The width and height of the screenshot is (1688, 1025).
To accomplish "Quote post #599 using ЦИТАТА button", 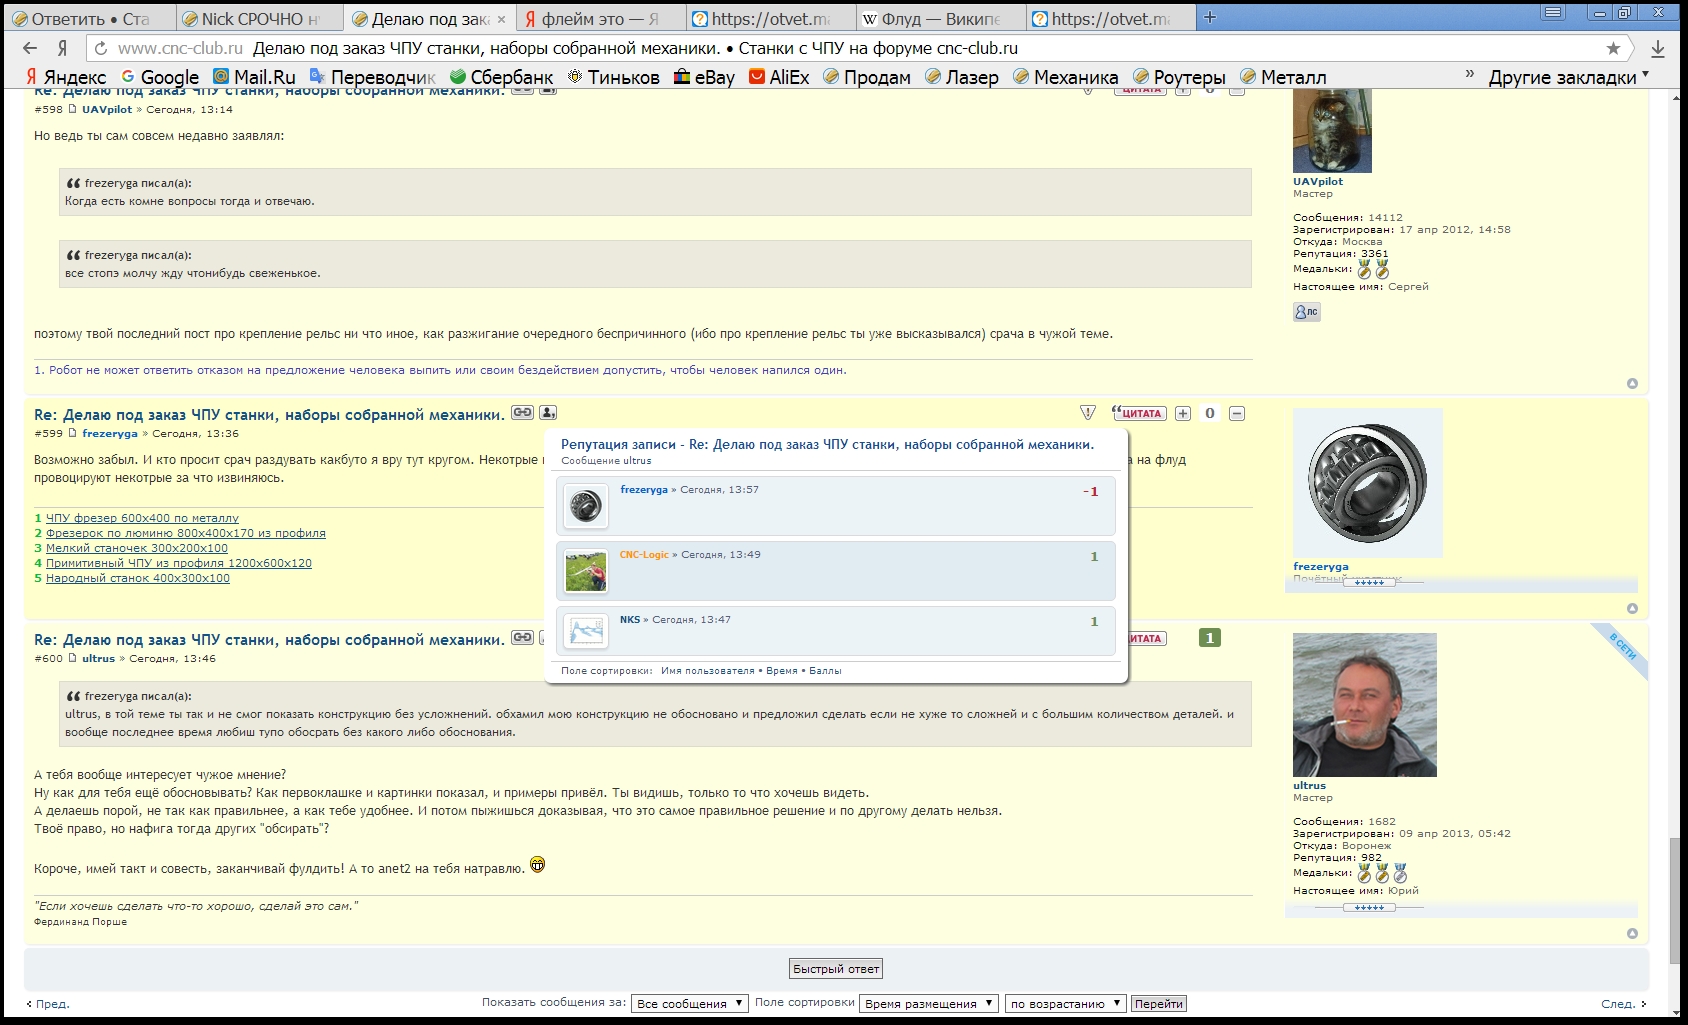I will pos(1139,413).
